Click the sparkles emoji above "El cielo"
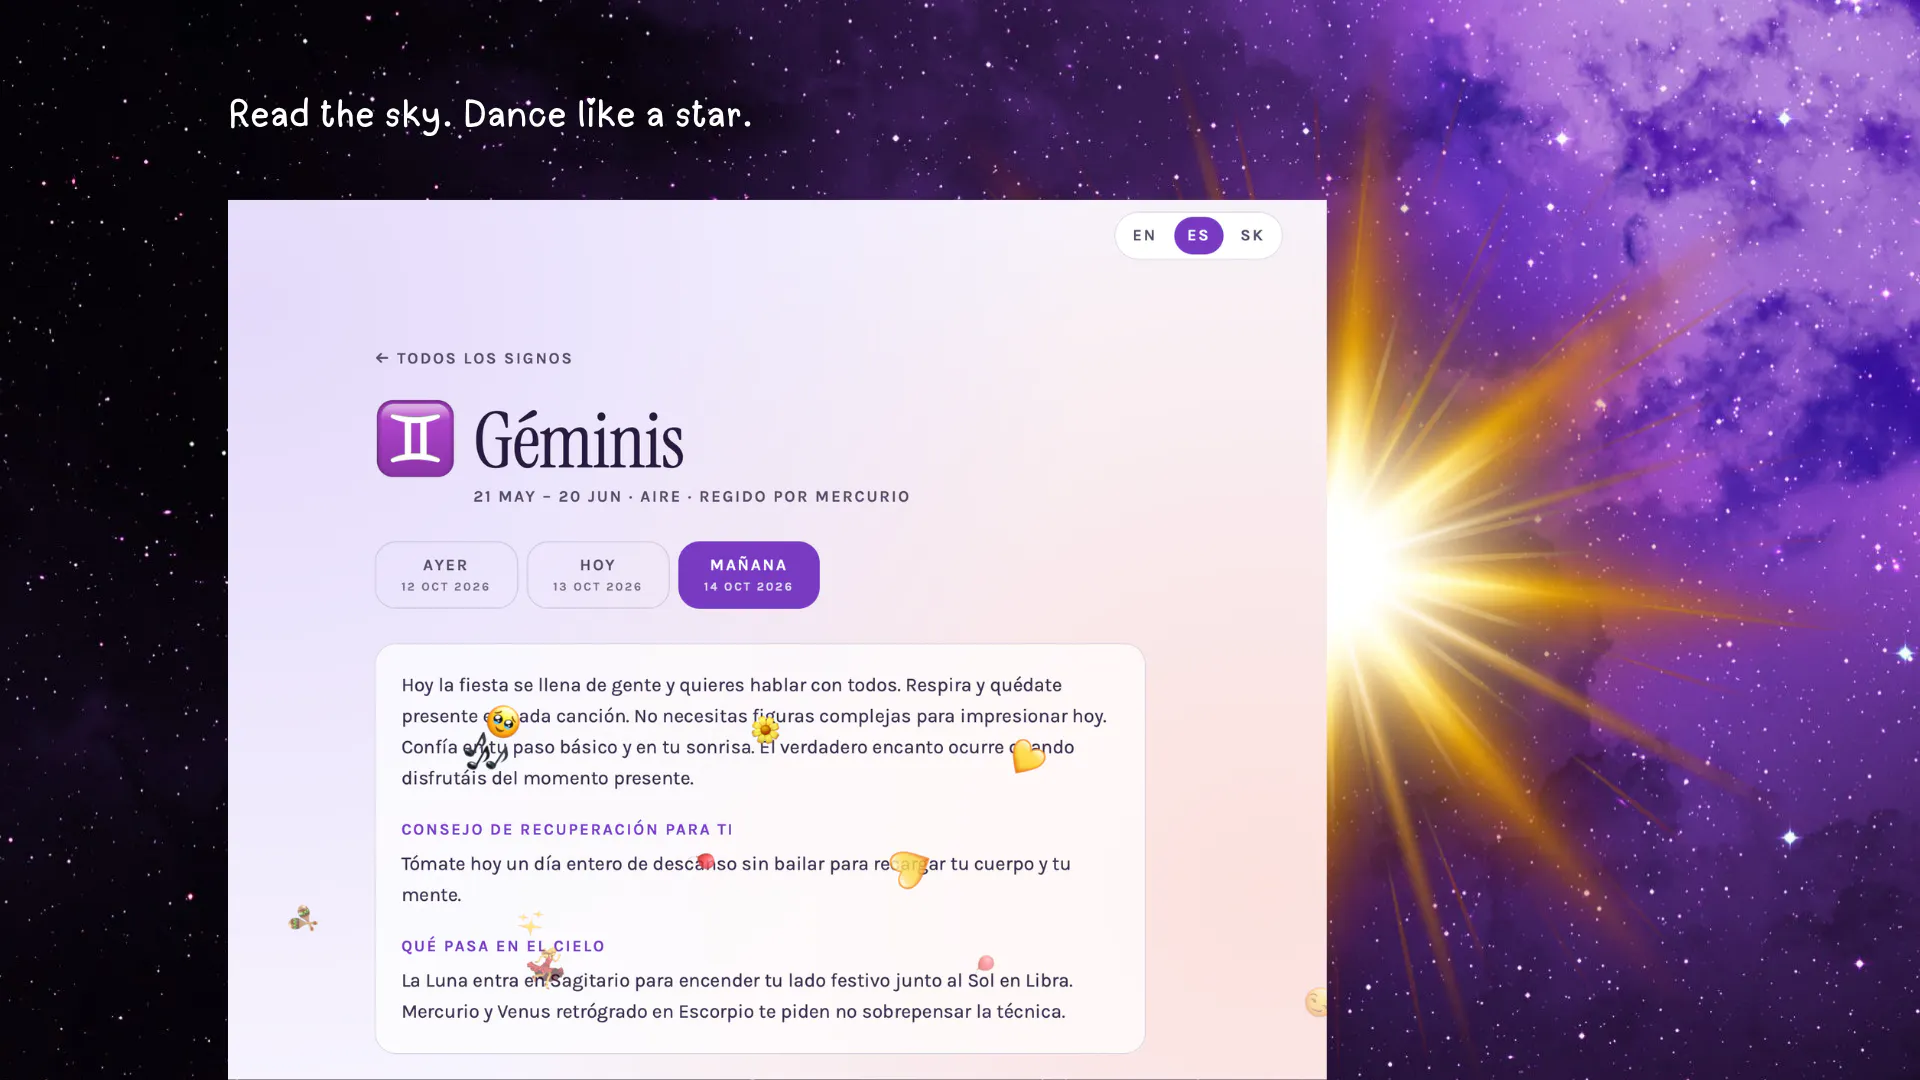 (x=531, y=922)
